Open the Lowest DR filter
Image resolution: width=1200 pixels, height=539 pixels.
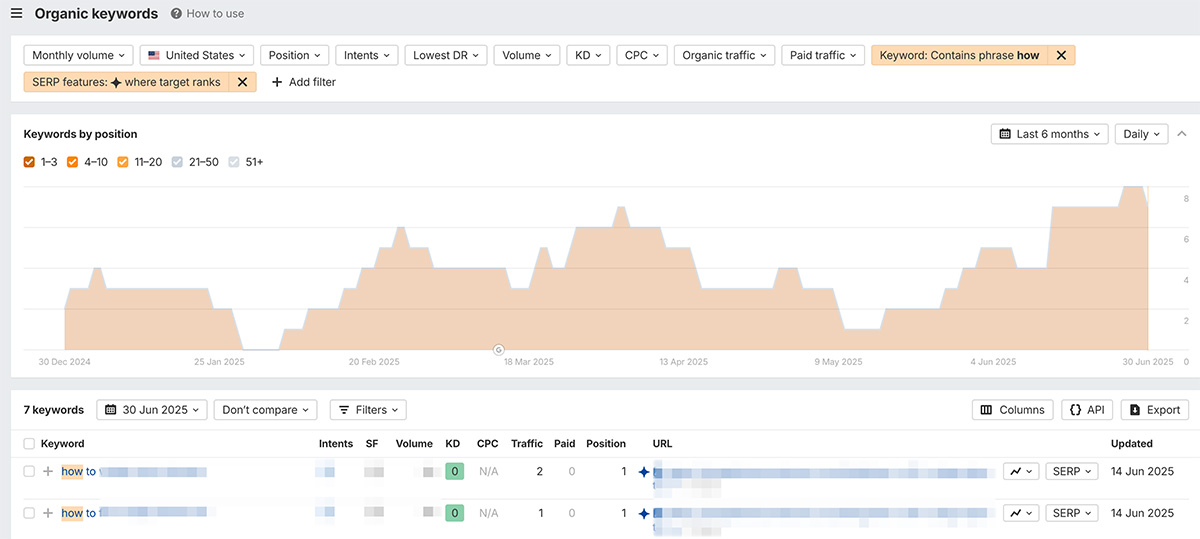coord(446,56)
